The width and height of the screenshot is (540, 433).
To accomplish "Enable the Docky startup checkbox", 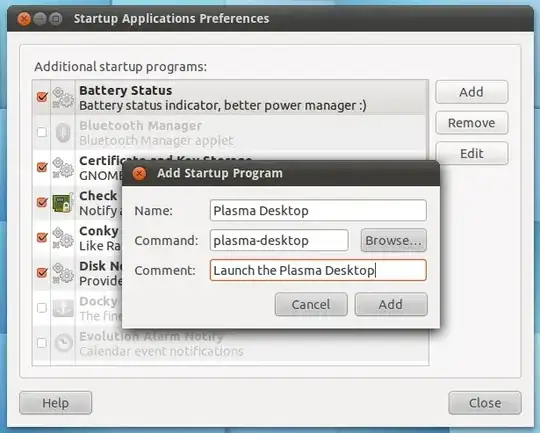I will point(42,308).
